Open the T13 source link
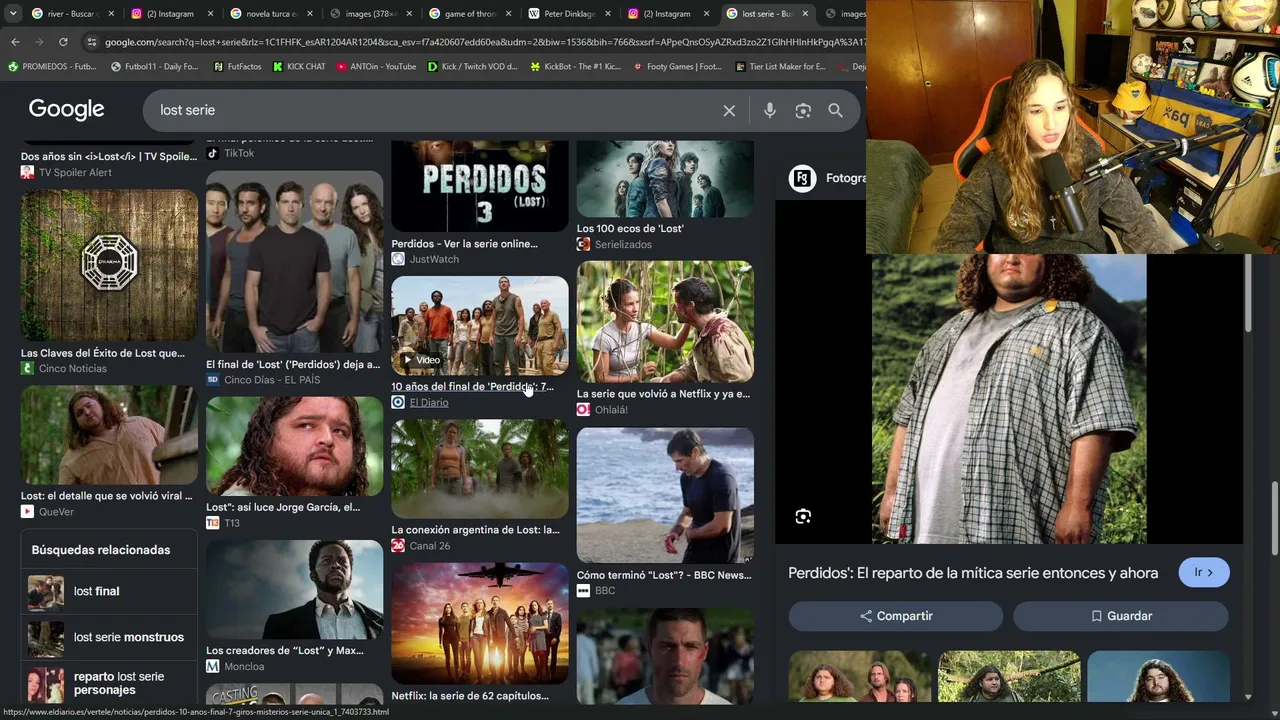The image size is (1280, 720). point(223,523)
